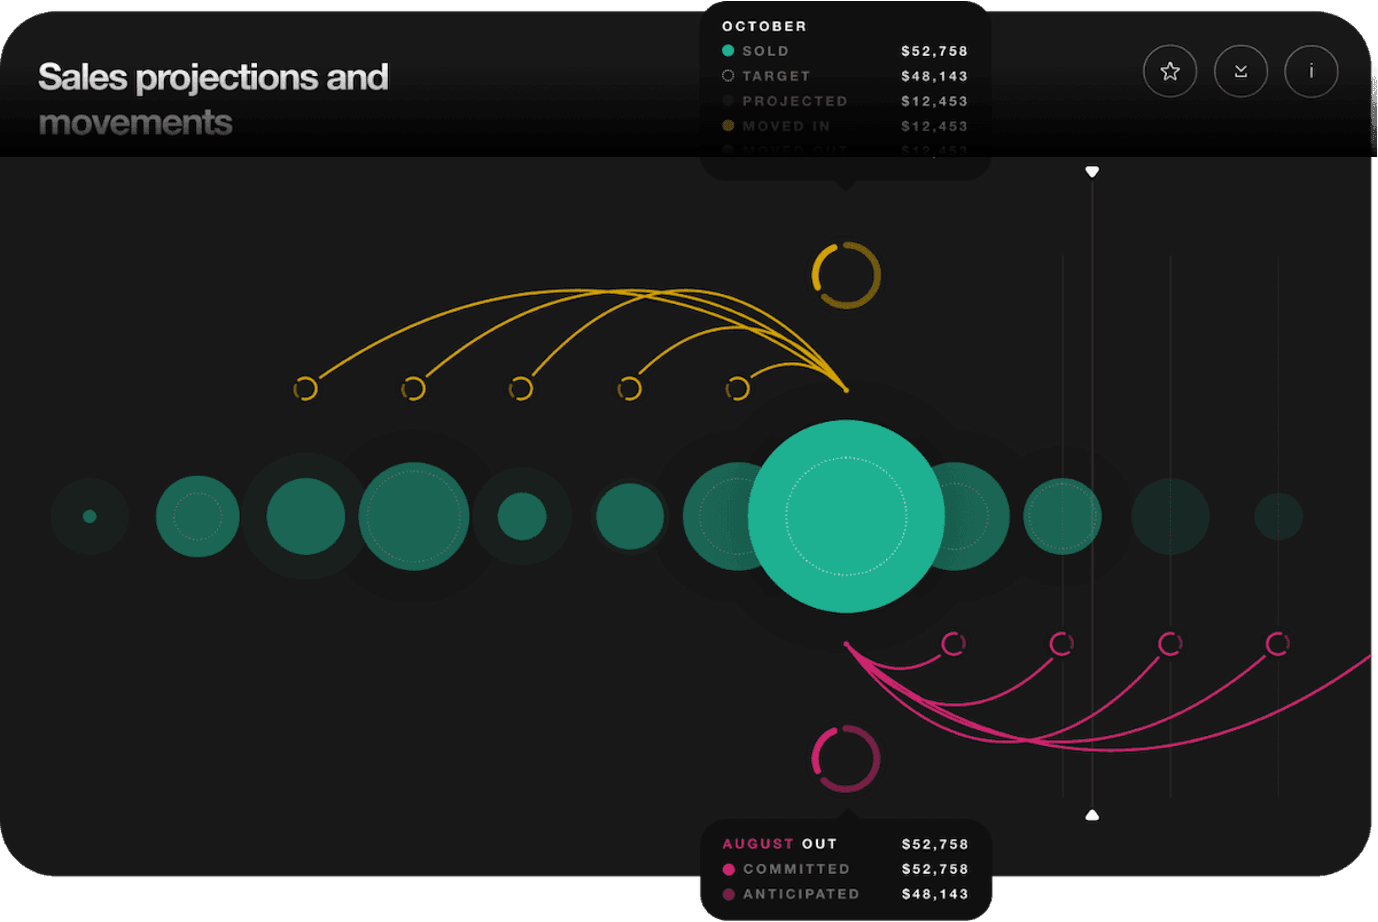Select the second green bubble from left
1378x922 pixels.
(x=198, y=516)
